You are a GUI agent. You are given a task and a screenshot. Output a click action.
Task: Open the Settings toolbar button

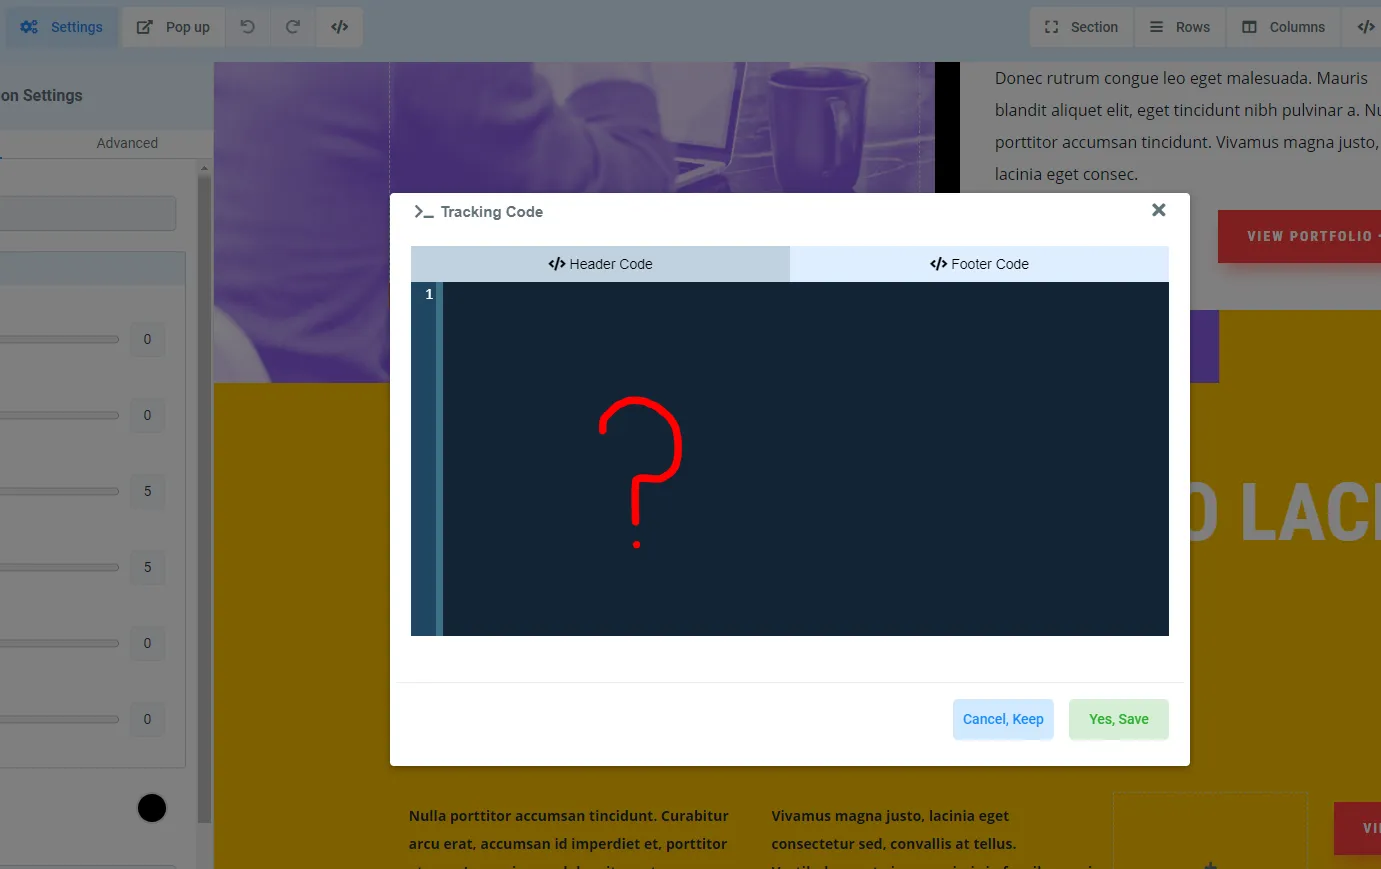62,27
